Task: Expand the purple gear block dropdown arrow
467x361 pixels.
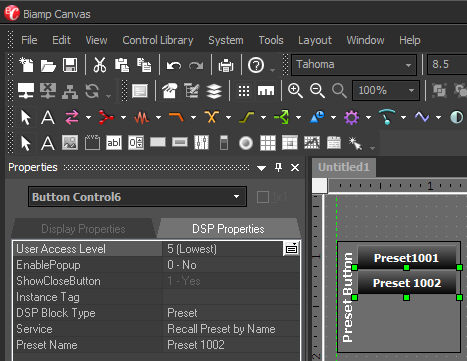Action: click(x=368, y=117)
